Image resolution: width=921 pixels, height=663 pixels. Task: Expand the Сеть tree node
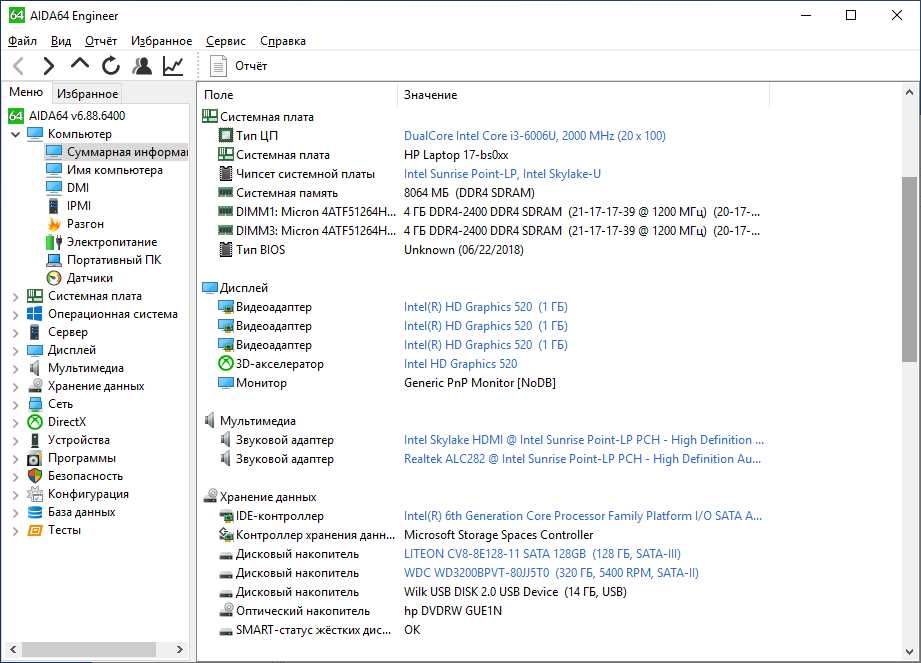pyautogui.click(x=16, y=405)
